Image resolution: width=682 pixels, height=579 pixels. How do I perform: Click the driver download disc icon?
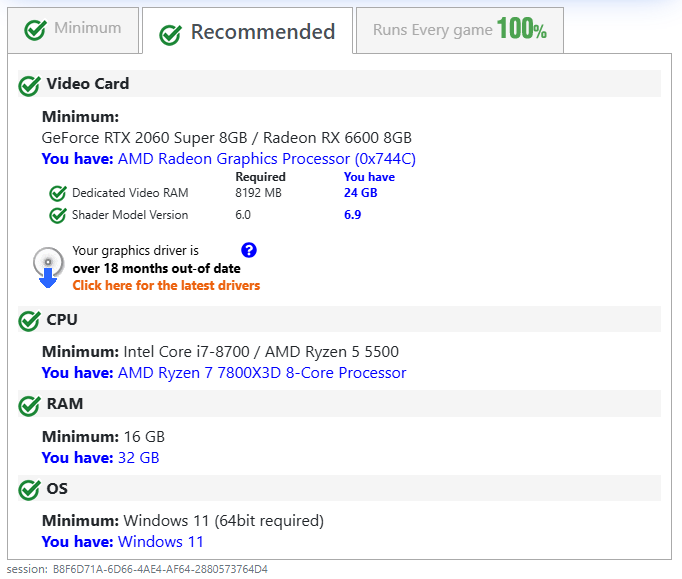click(x=48, y=267)
